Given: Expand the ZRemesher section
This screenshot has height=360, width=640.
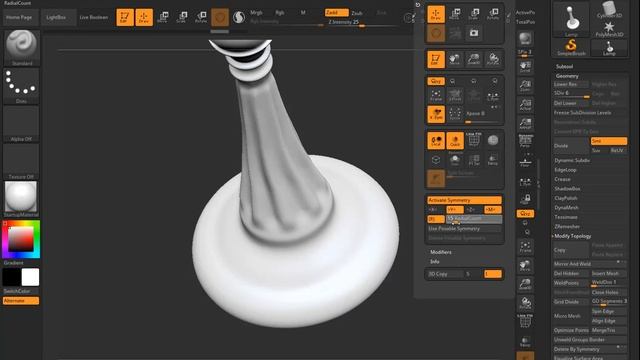Looking at the screenshot, I should pos(567,226).
